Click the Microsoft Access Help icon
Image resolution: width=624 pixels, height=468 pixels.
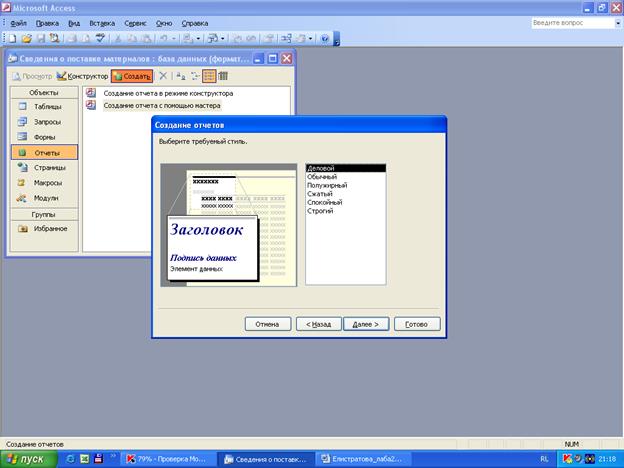[325, 38]
